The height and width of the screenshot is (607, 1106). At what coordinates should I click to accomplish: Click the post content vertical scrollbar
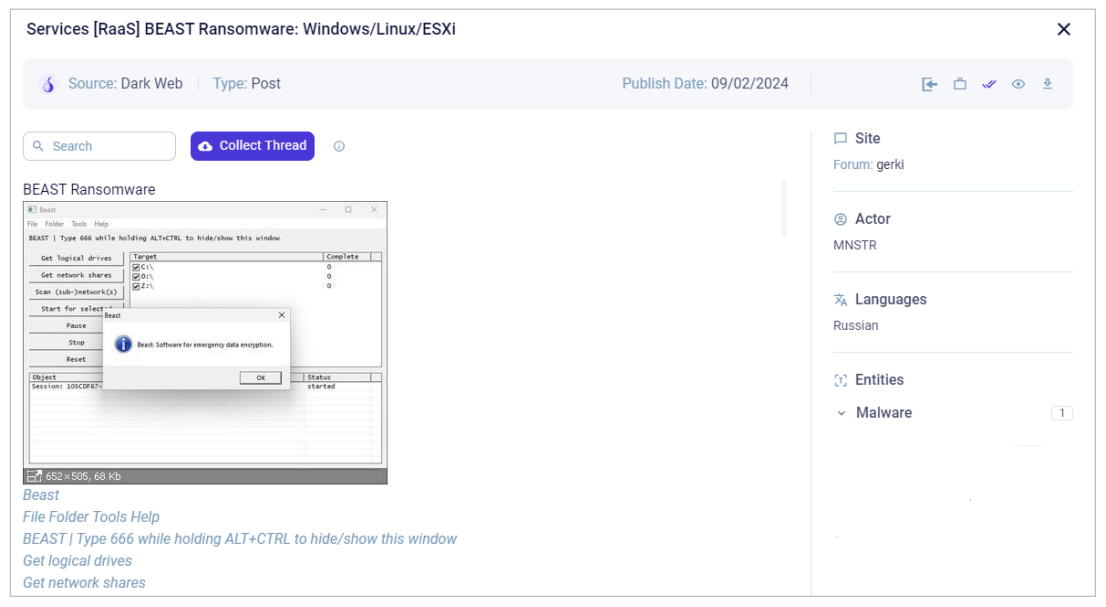[x=784, y=209]
